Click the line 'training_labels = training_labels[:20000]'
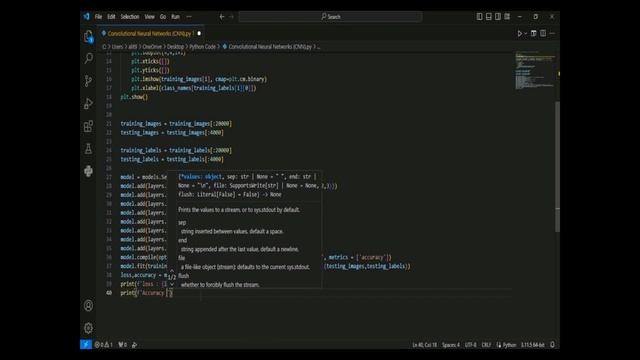640x360 pixels. pyautogui.click(x=176, y=151)
